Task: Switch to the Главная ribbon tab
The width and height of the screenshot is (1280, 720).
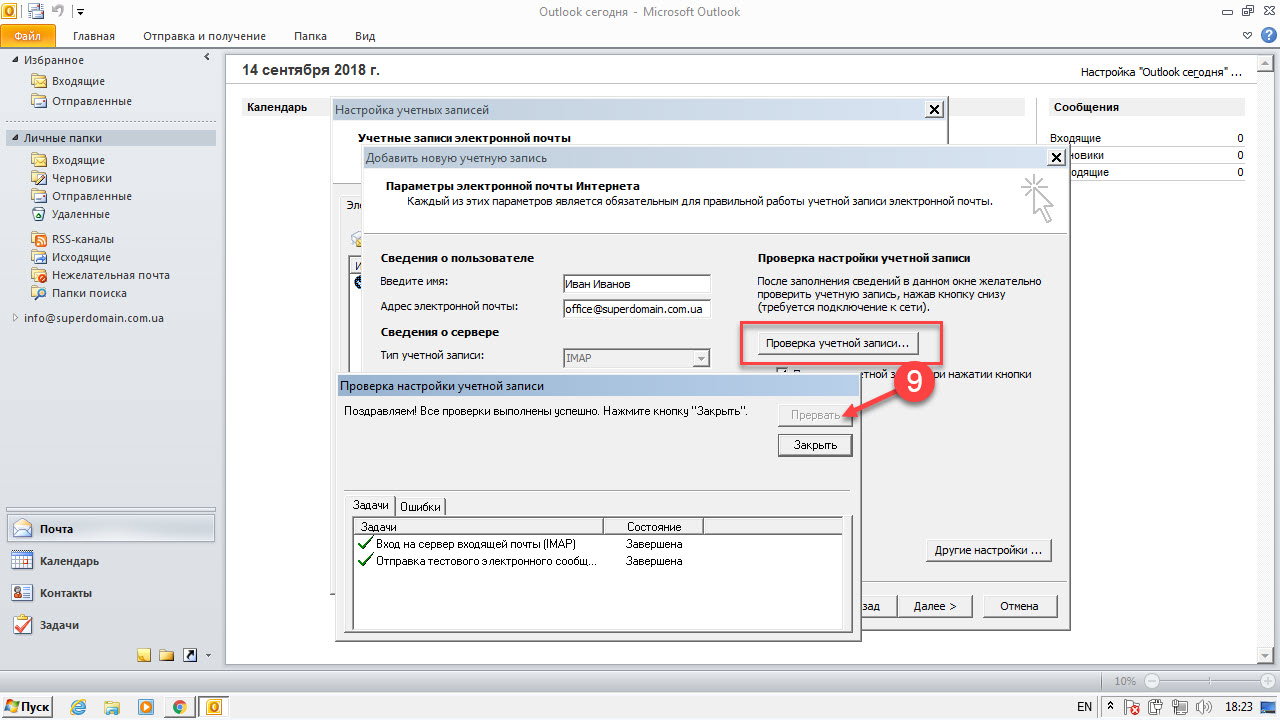Action: click(x=94, y=36)
